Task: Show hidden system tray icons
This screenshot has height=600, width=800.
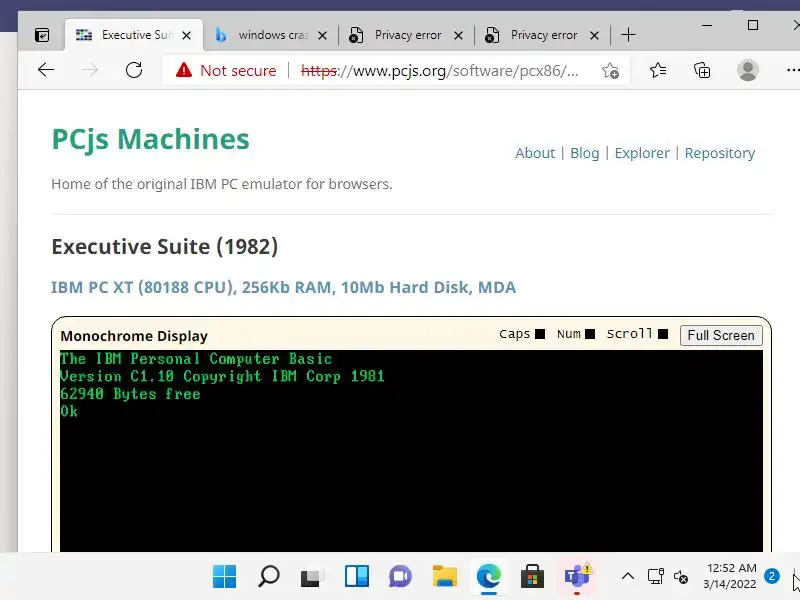Action: click(628, 577)
